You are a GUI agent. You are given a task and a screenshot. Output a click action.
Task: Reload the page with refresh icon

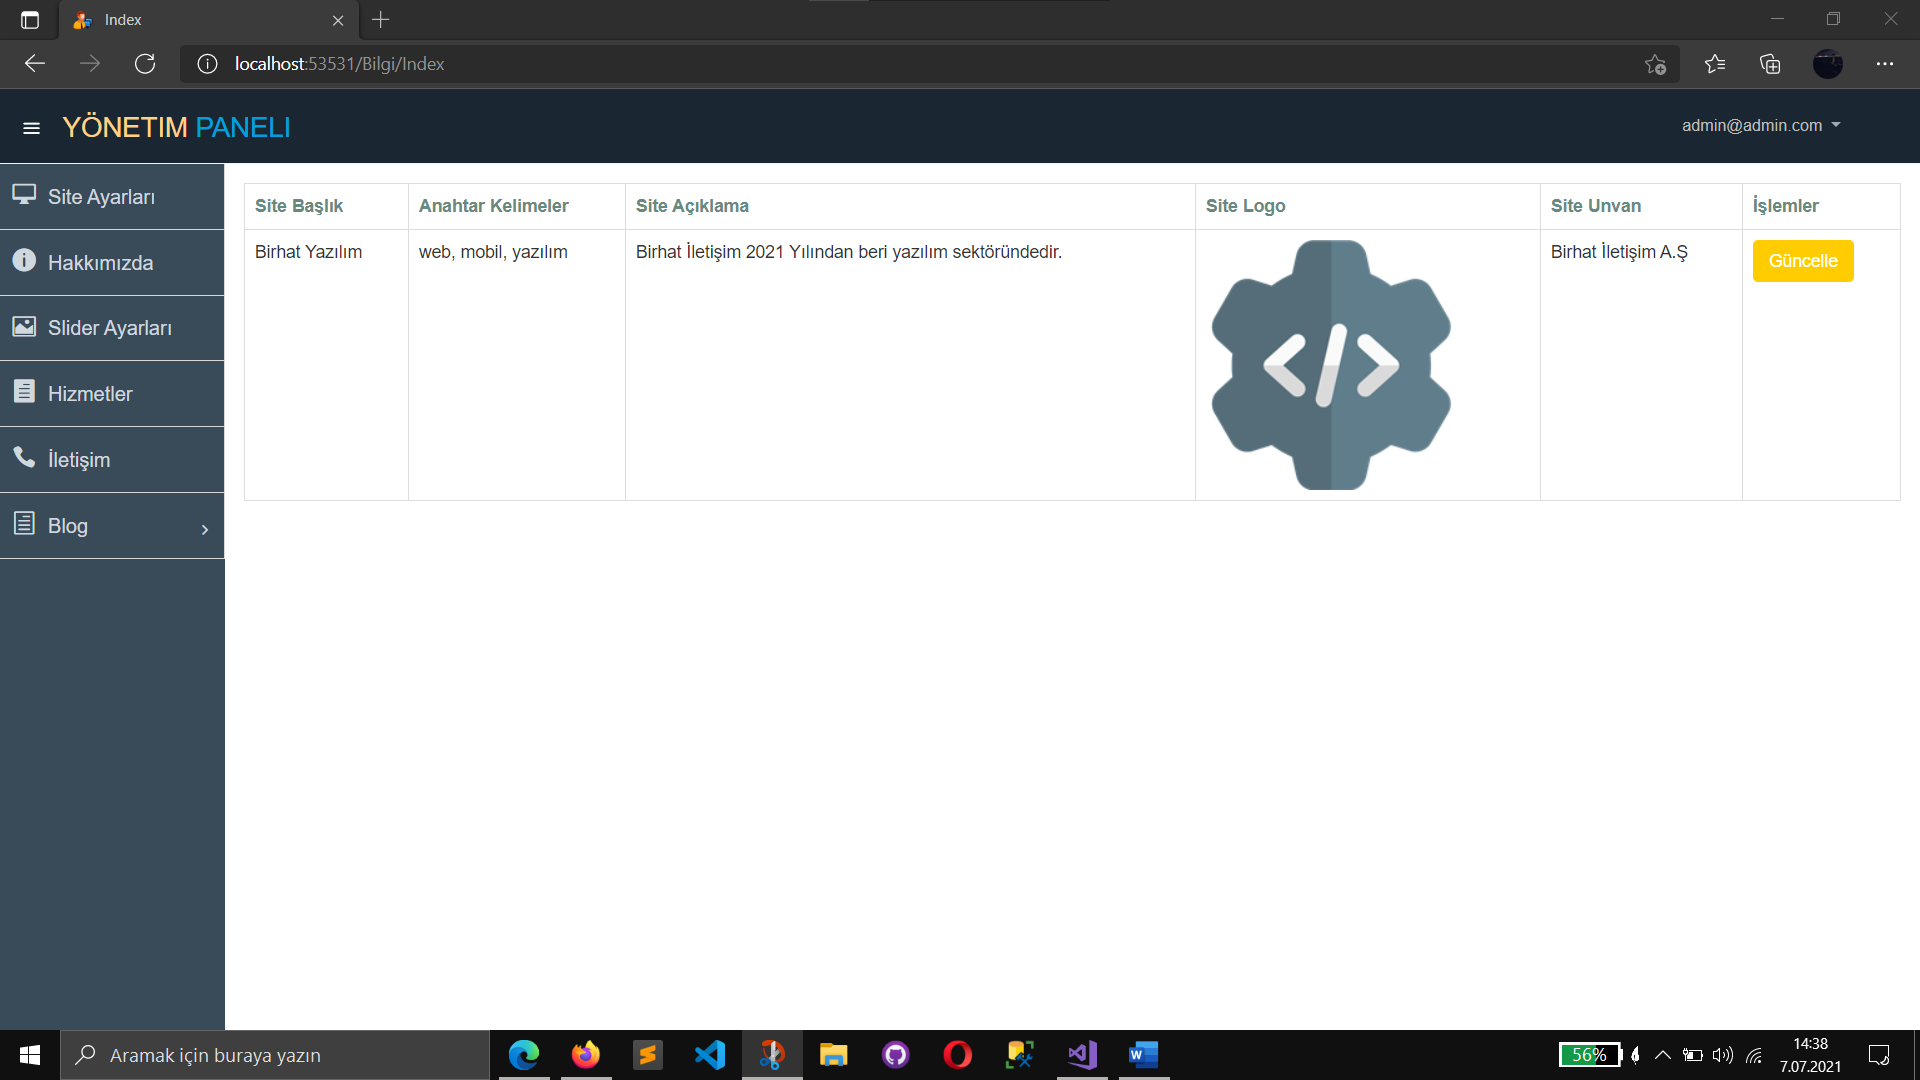point(145,64)
